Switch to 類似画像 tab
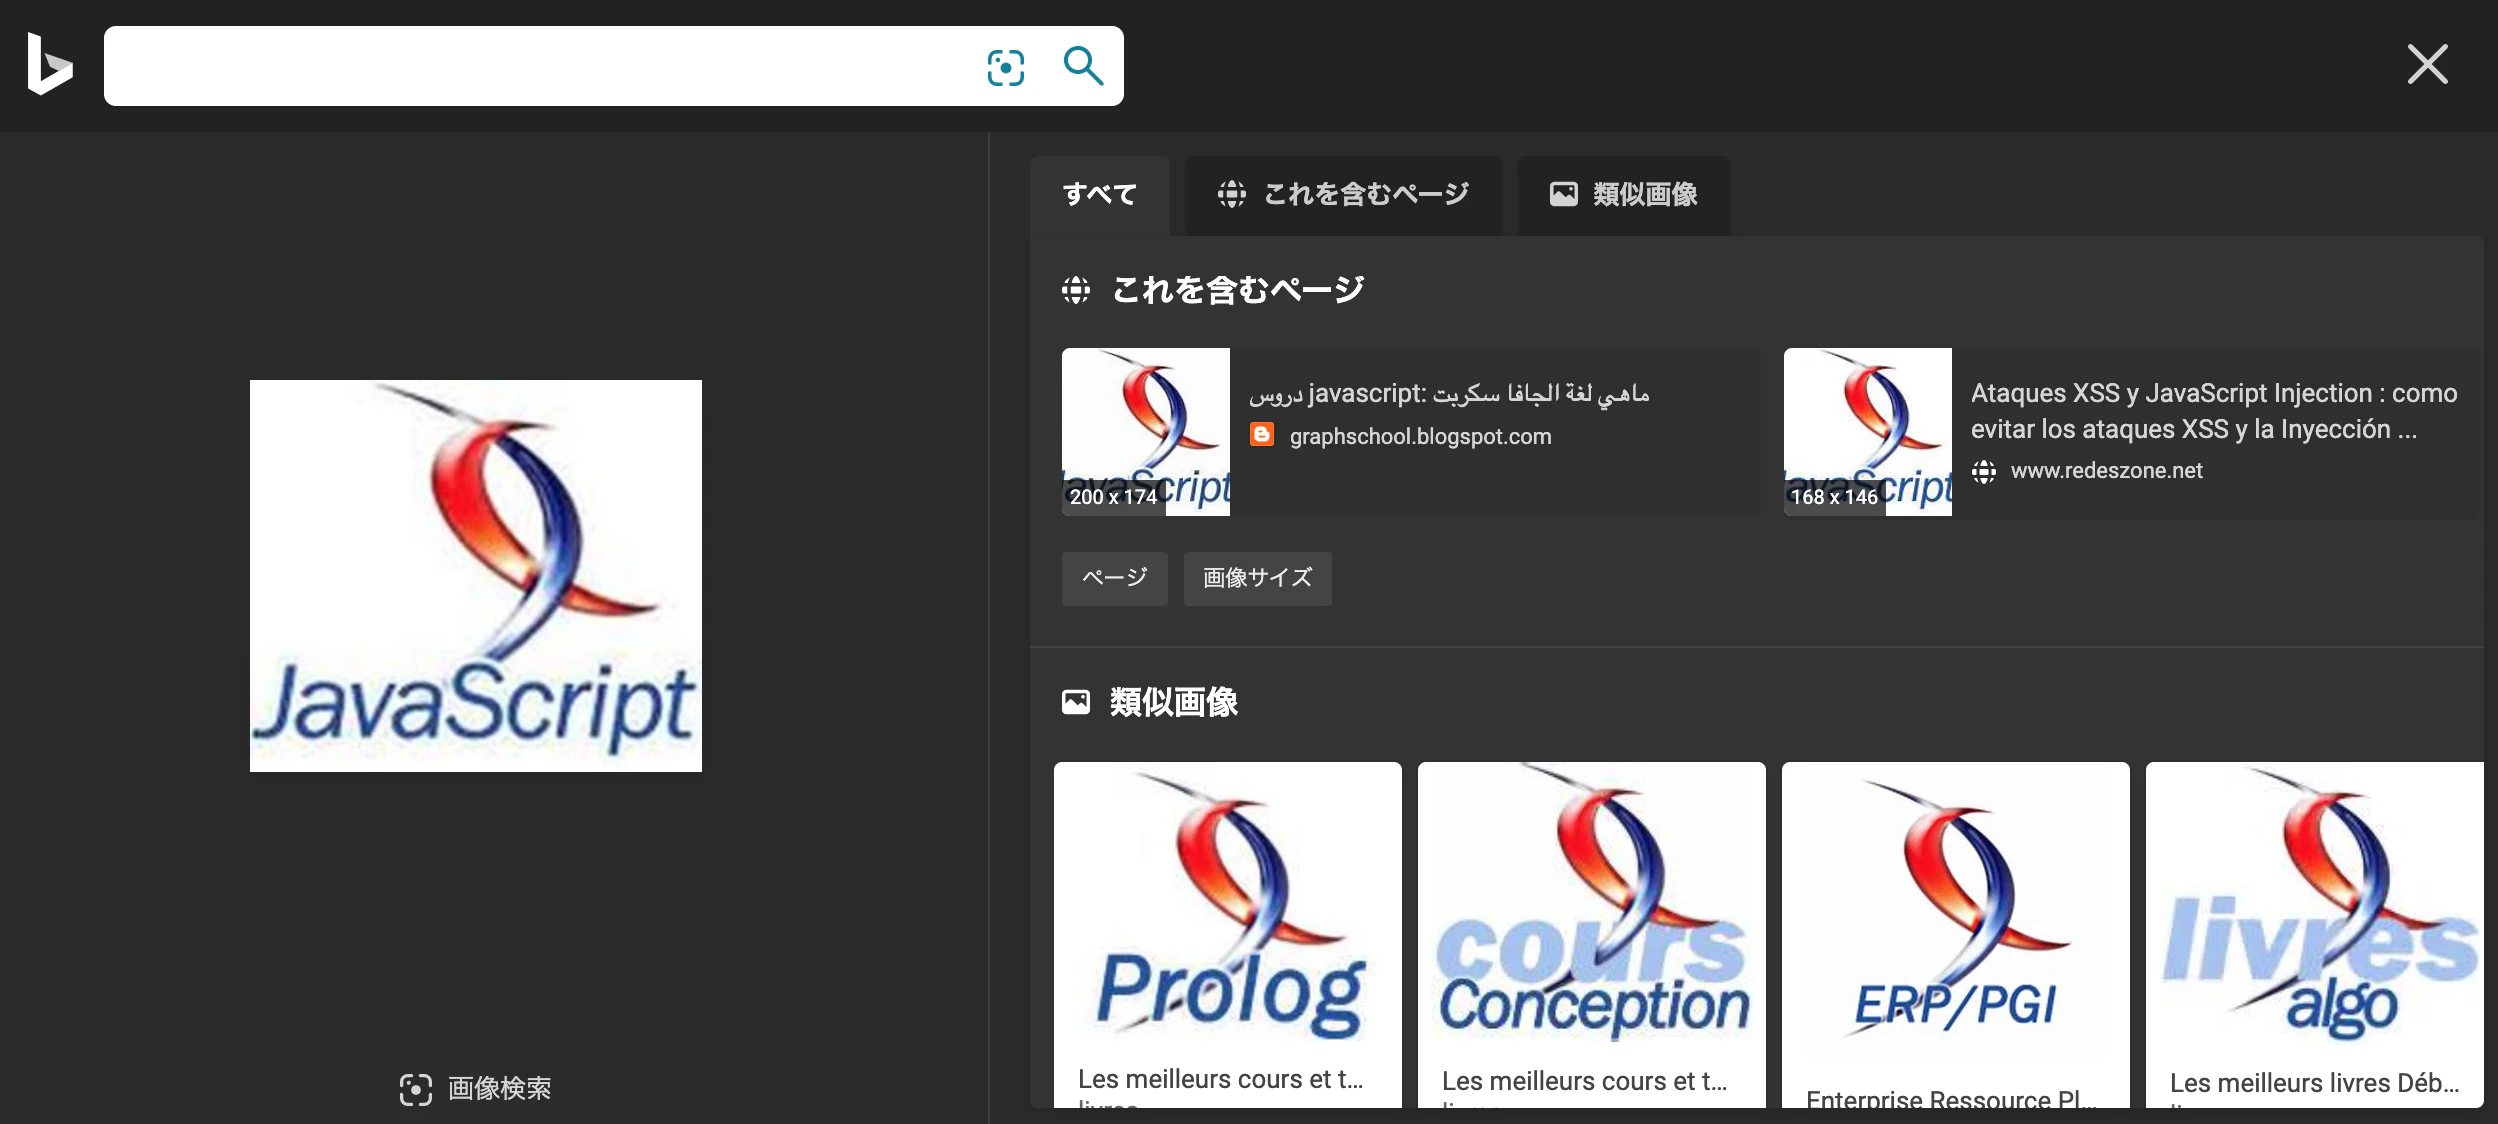The height and width of the screenshot is (1124, 2498). click(1624, 194)
